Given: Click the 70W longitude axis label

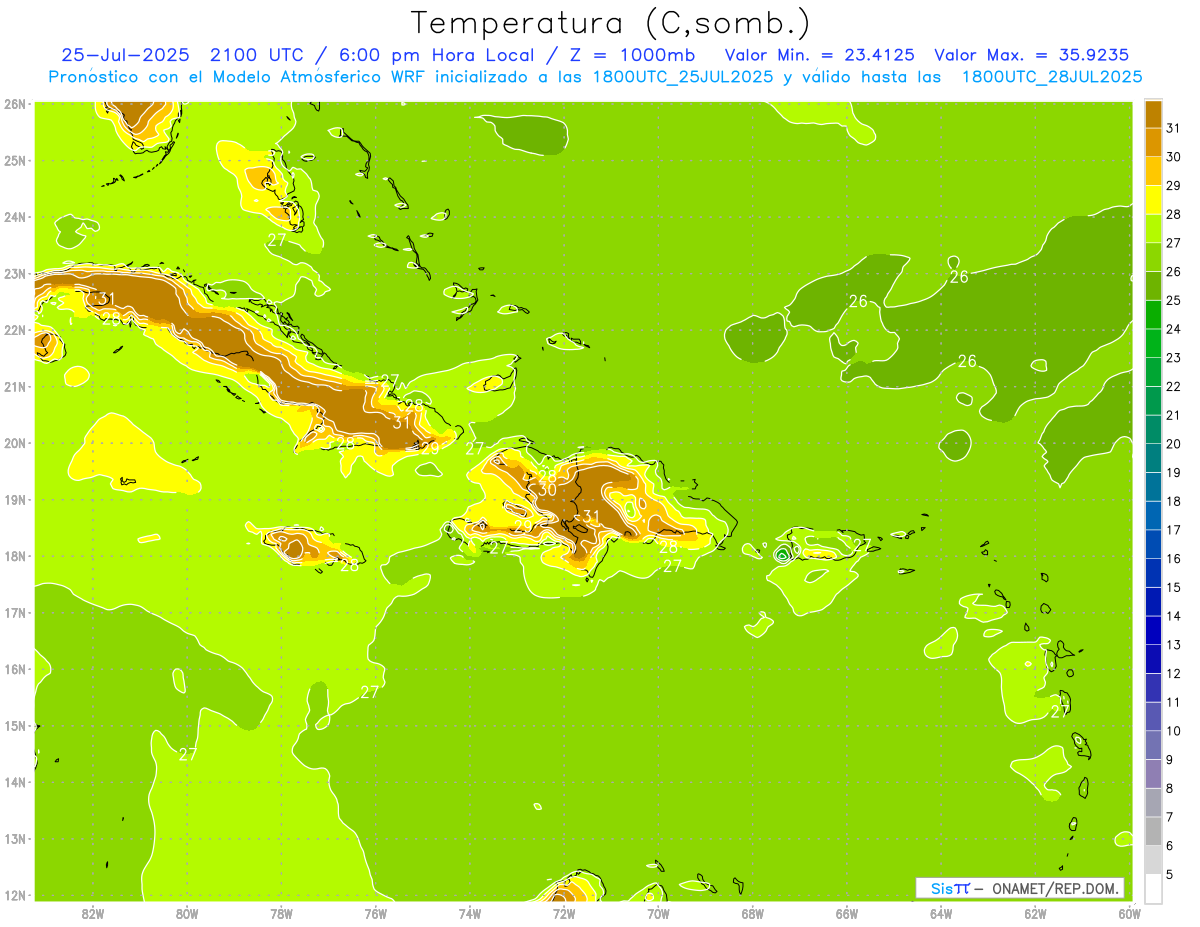Looking at the screenshot, I should point(658,913).
